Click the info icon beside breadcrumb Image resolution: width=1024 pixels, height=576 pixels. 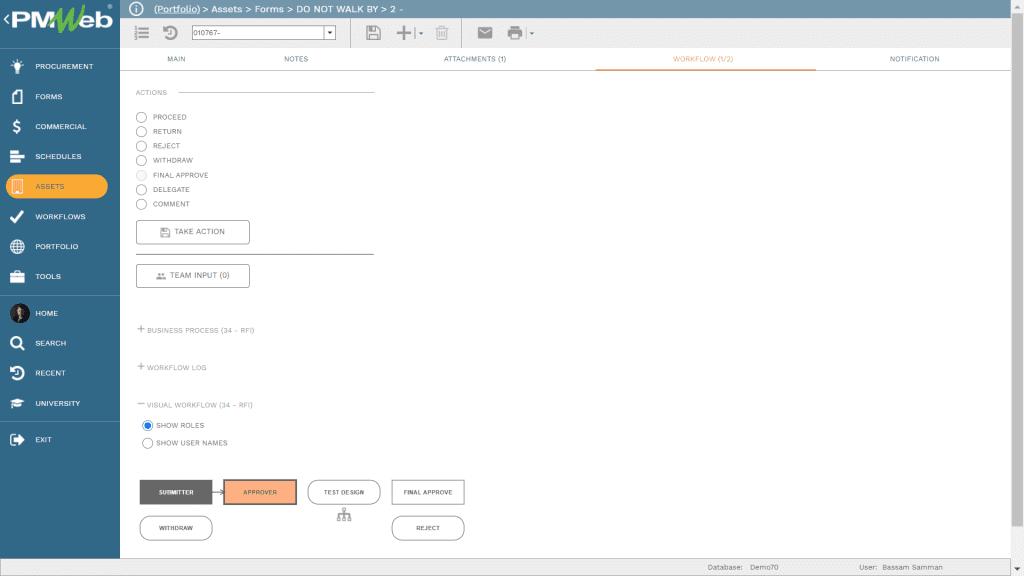pyautogui.click(x=136, y=9)
